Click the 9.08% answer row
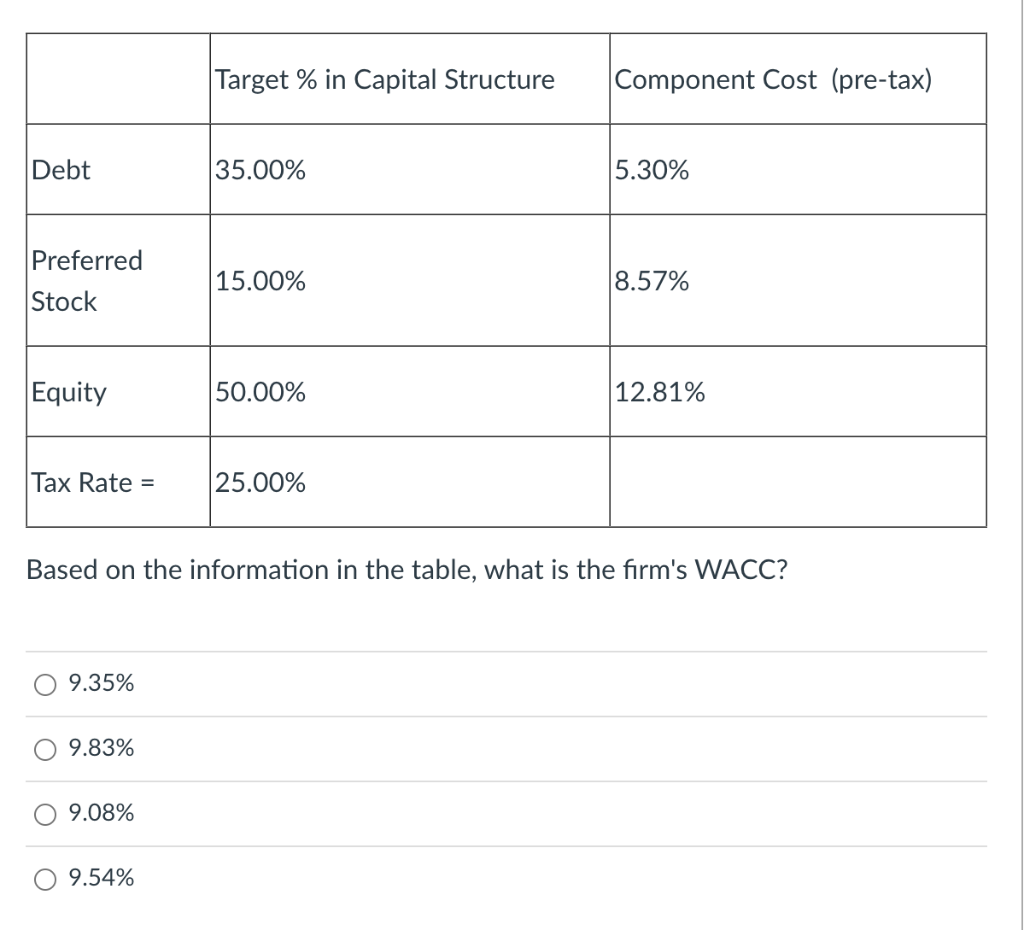Screen dimensions: 1024x930 [99, 813]
